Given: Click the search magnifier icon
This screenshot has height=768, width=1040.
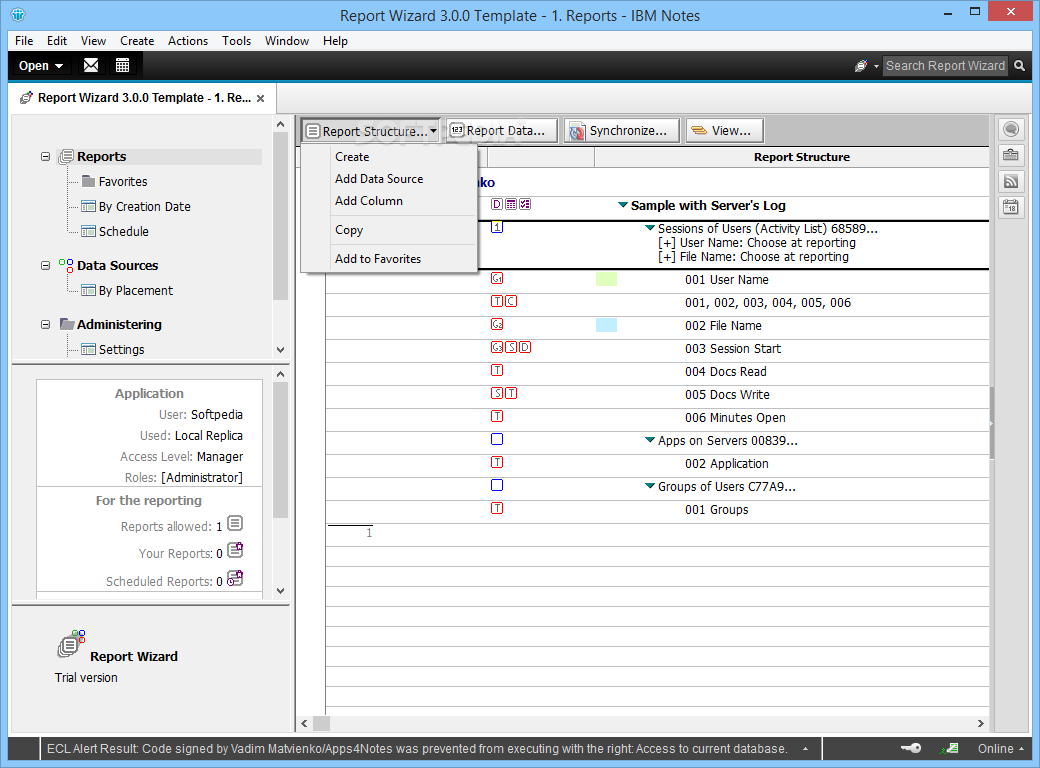Looking at the screenshot, I should click(x=1019, y=66).
